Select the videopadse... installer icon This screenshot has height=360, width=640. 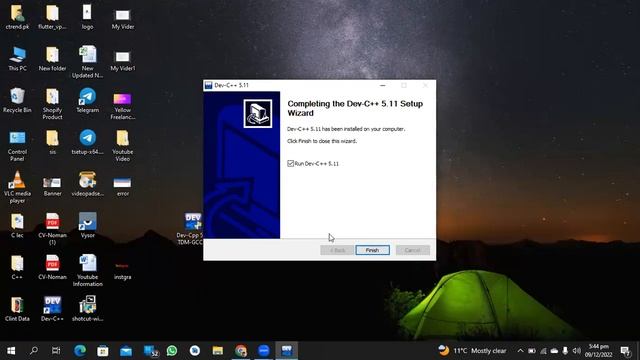pos(87,184)
